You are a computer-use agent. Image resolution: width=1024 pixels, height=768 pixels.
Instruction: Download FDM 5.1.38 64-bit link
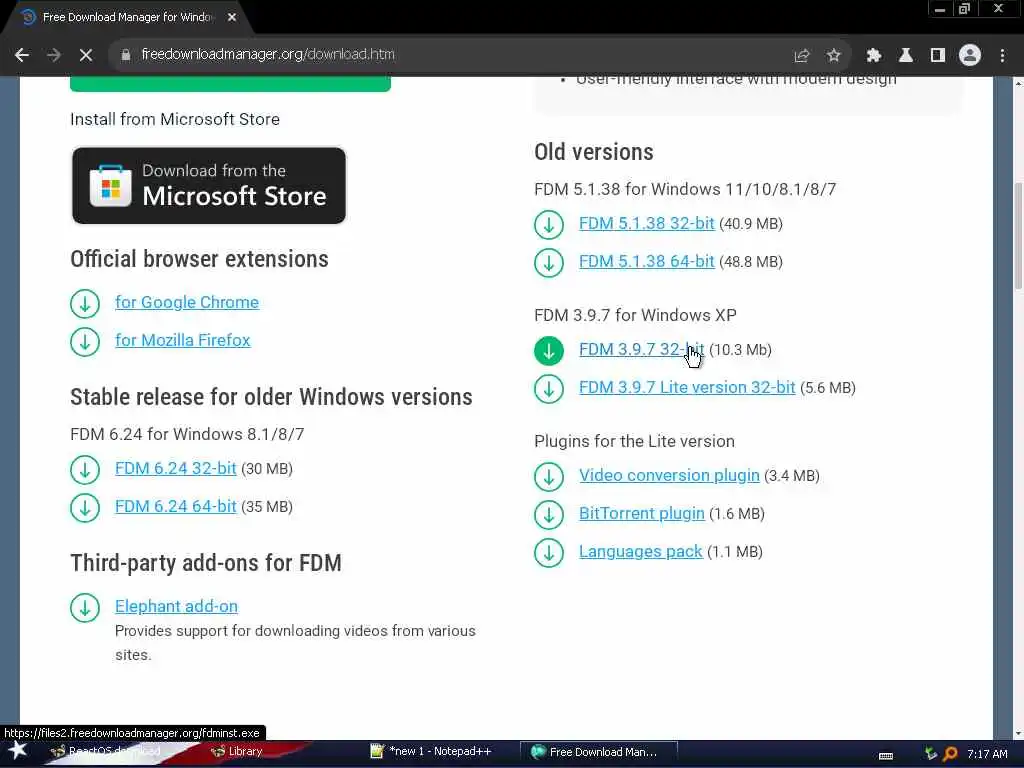647,261
